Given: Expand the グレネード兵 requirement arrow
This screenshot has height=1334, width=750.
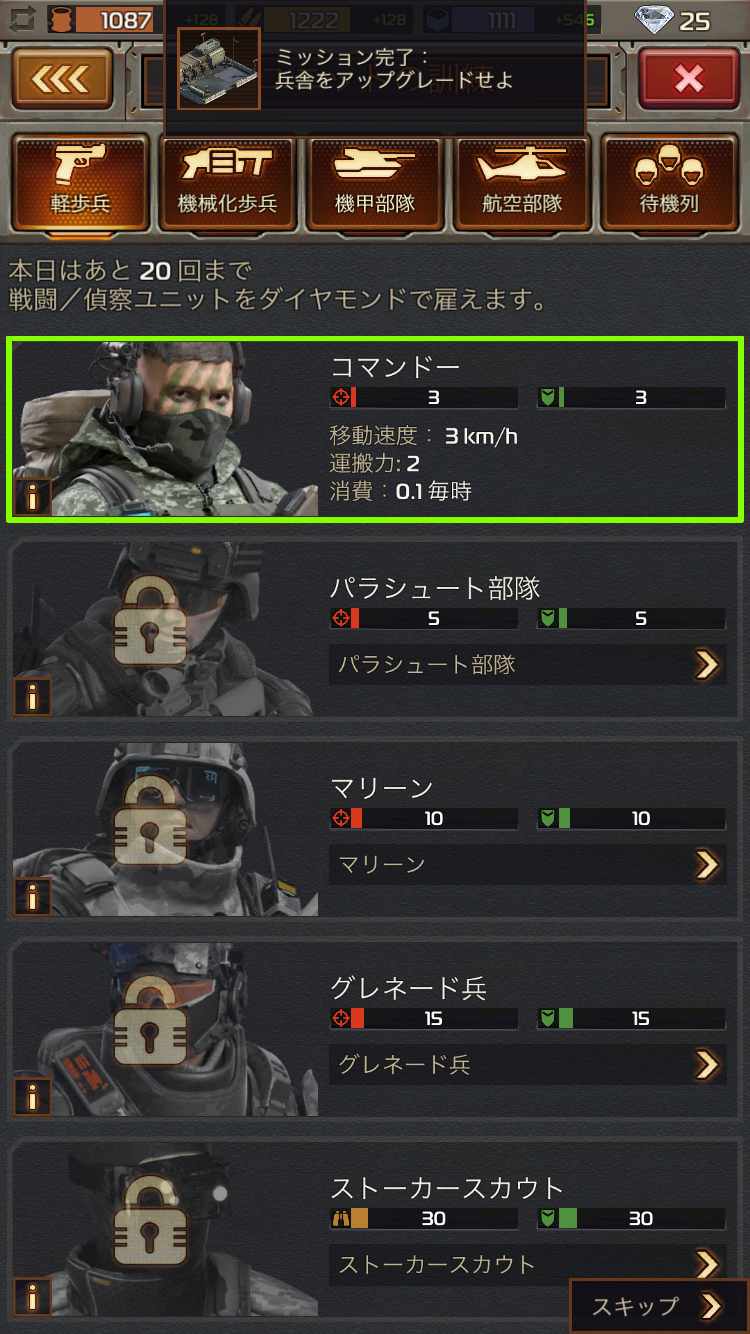Looking at the screenshot, I should tap(707, 1064).
